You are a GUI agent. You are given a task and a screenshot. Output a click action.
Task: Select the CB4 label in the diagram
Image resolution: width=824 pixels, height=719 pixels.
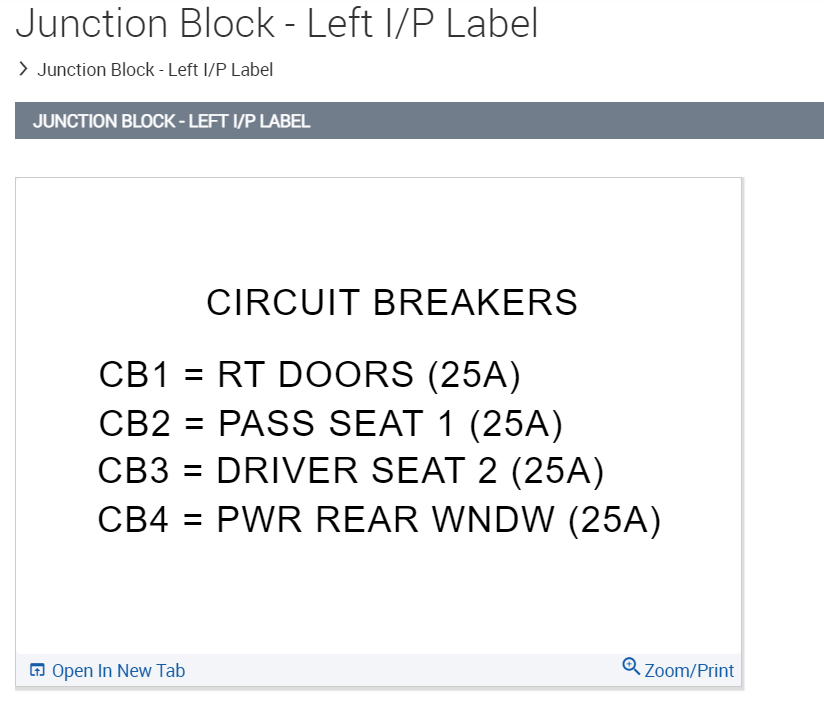click(x=135, y=521)
